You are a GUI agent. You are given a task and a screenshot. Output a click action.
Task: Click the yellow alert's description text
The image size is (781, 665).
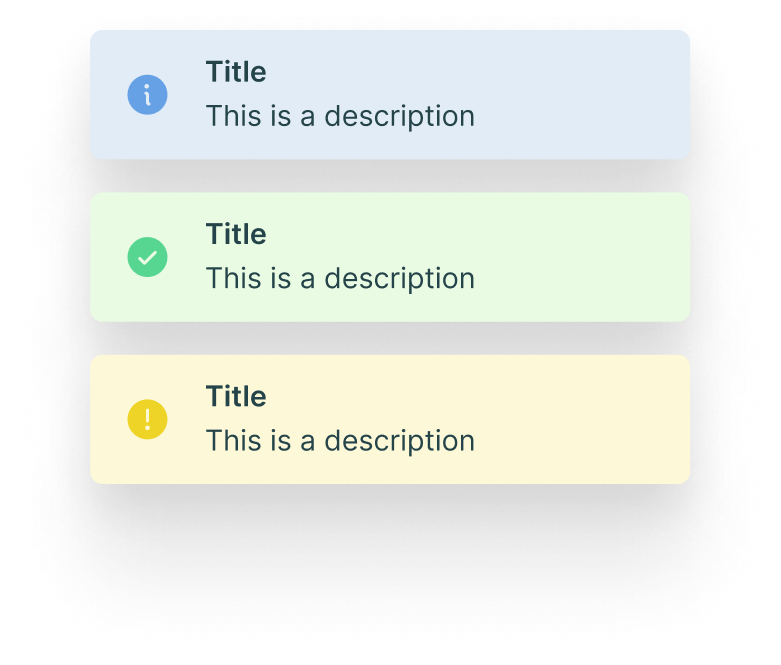click(340, 440)
